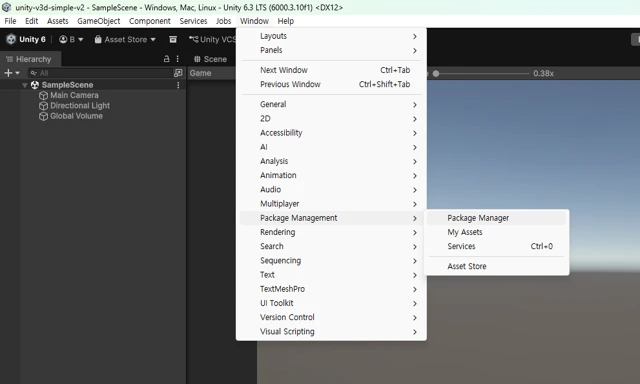This screenshot has height=384, width=640.
Task: Expand the Accessibility submenu
Action: (x=331, y=133)
